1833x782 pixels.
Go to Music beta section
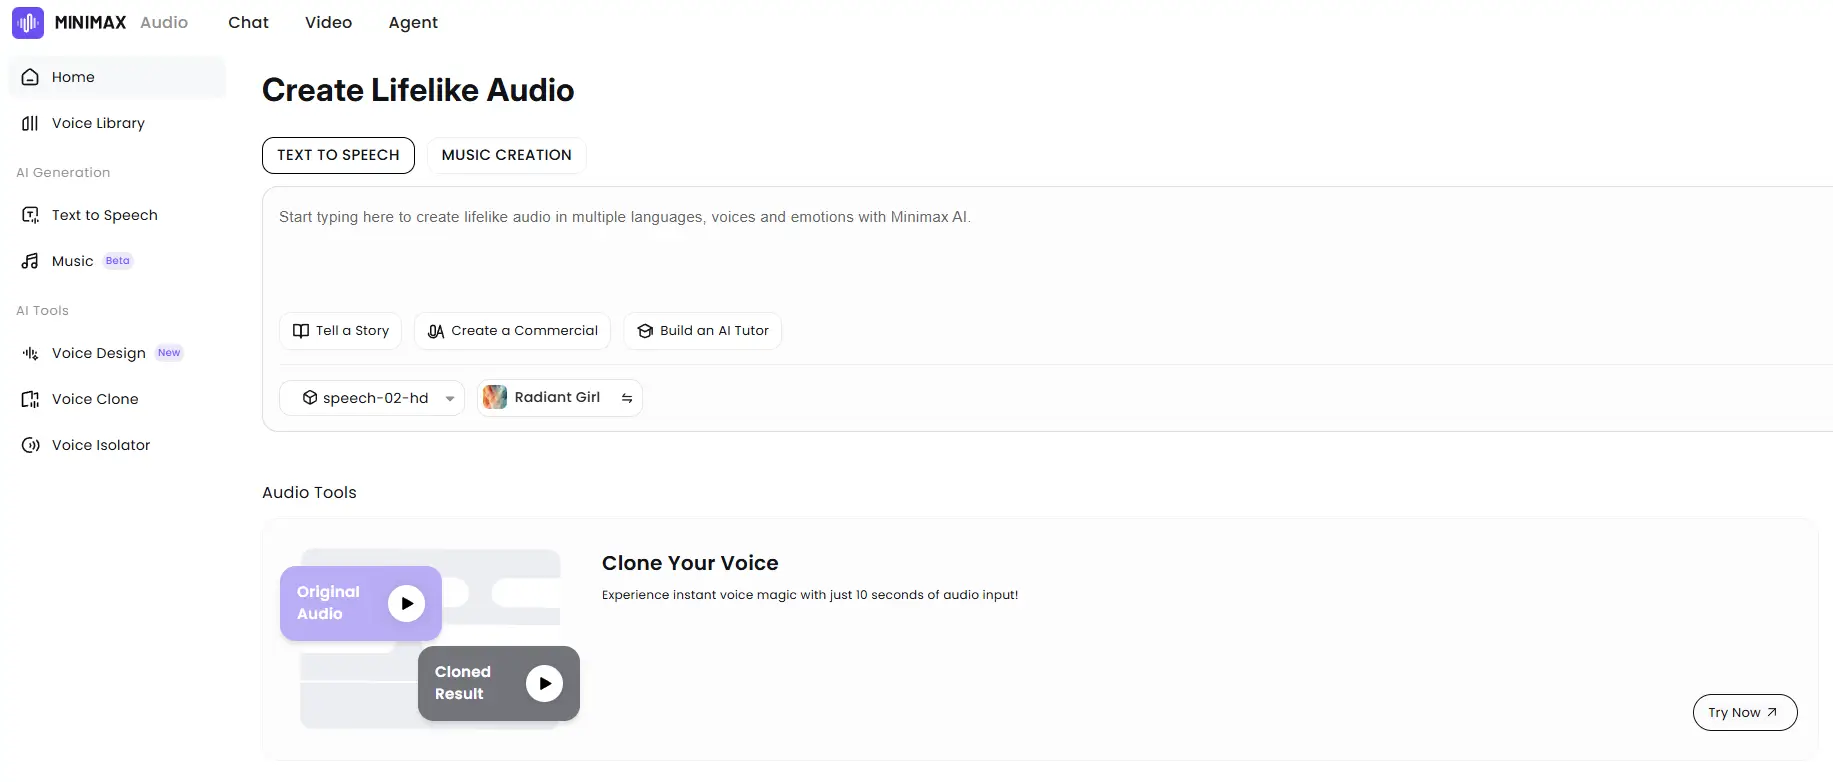pos(73,261)
